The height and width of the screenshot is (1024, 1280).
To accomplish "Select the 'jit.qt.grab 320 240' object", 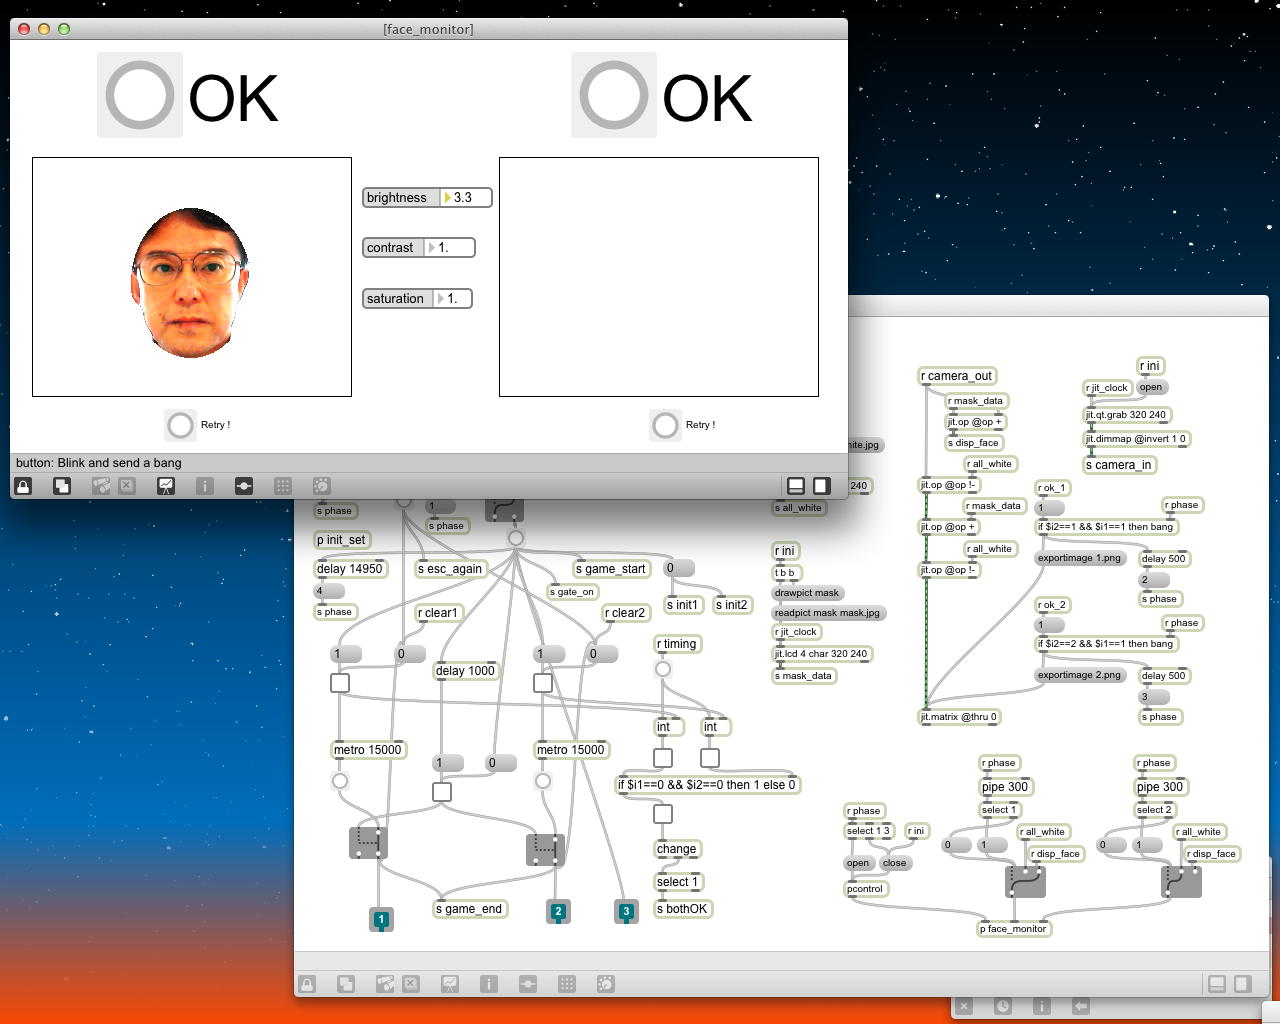I will pyautogui.click(x=1129, y=415).
